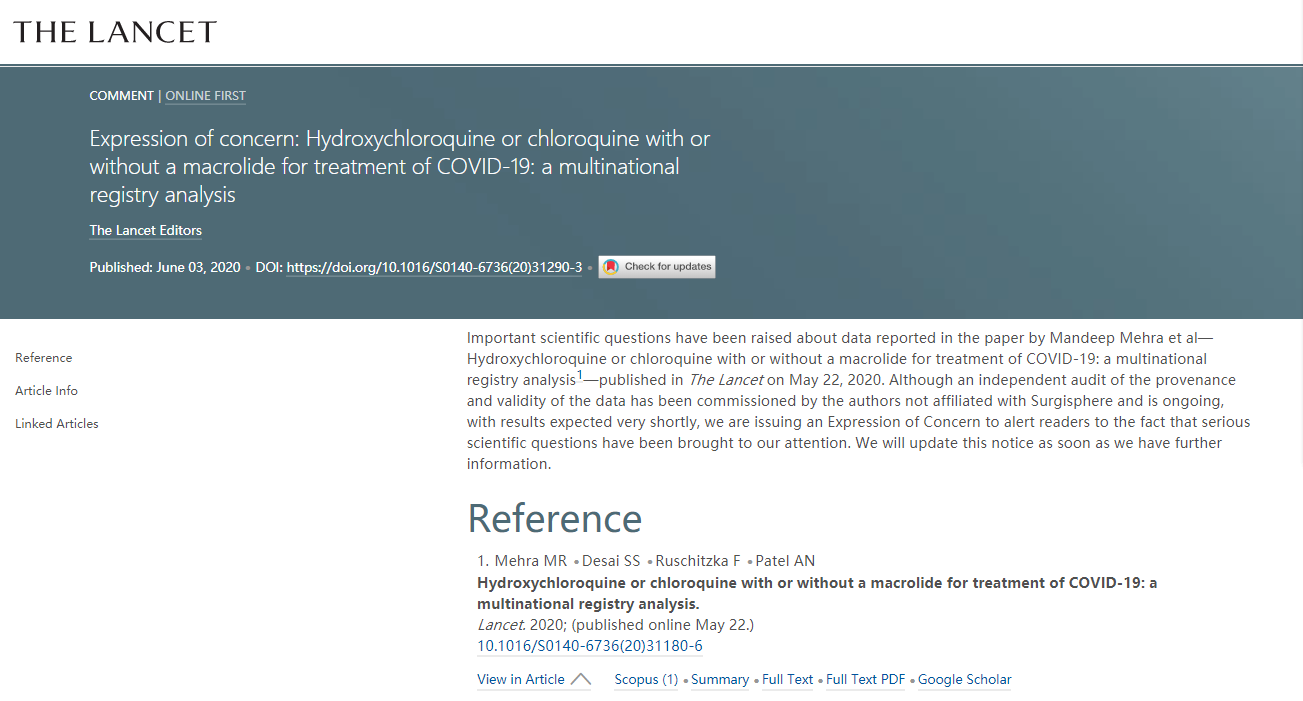
Task: Open the Full Text PDF link
Action: coord(866,680)
